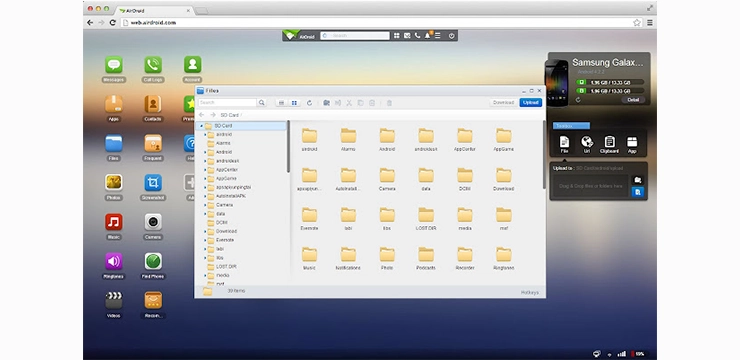
Task: Open the Contacts desktop icon
Action: point(153,104)
